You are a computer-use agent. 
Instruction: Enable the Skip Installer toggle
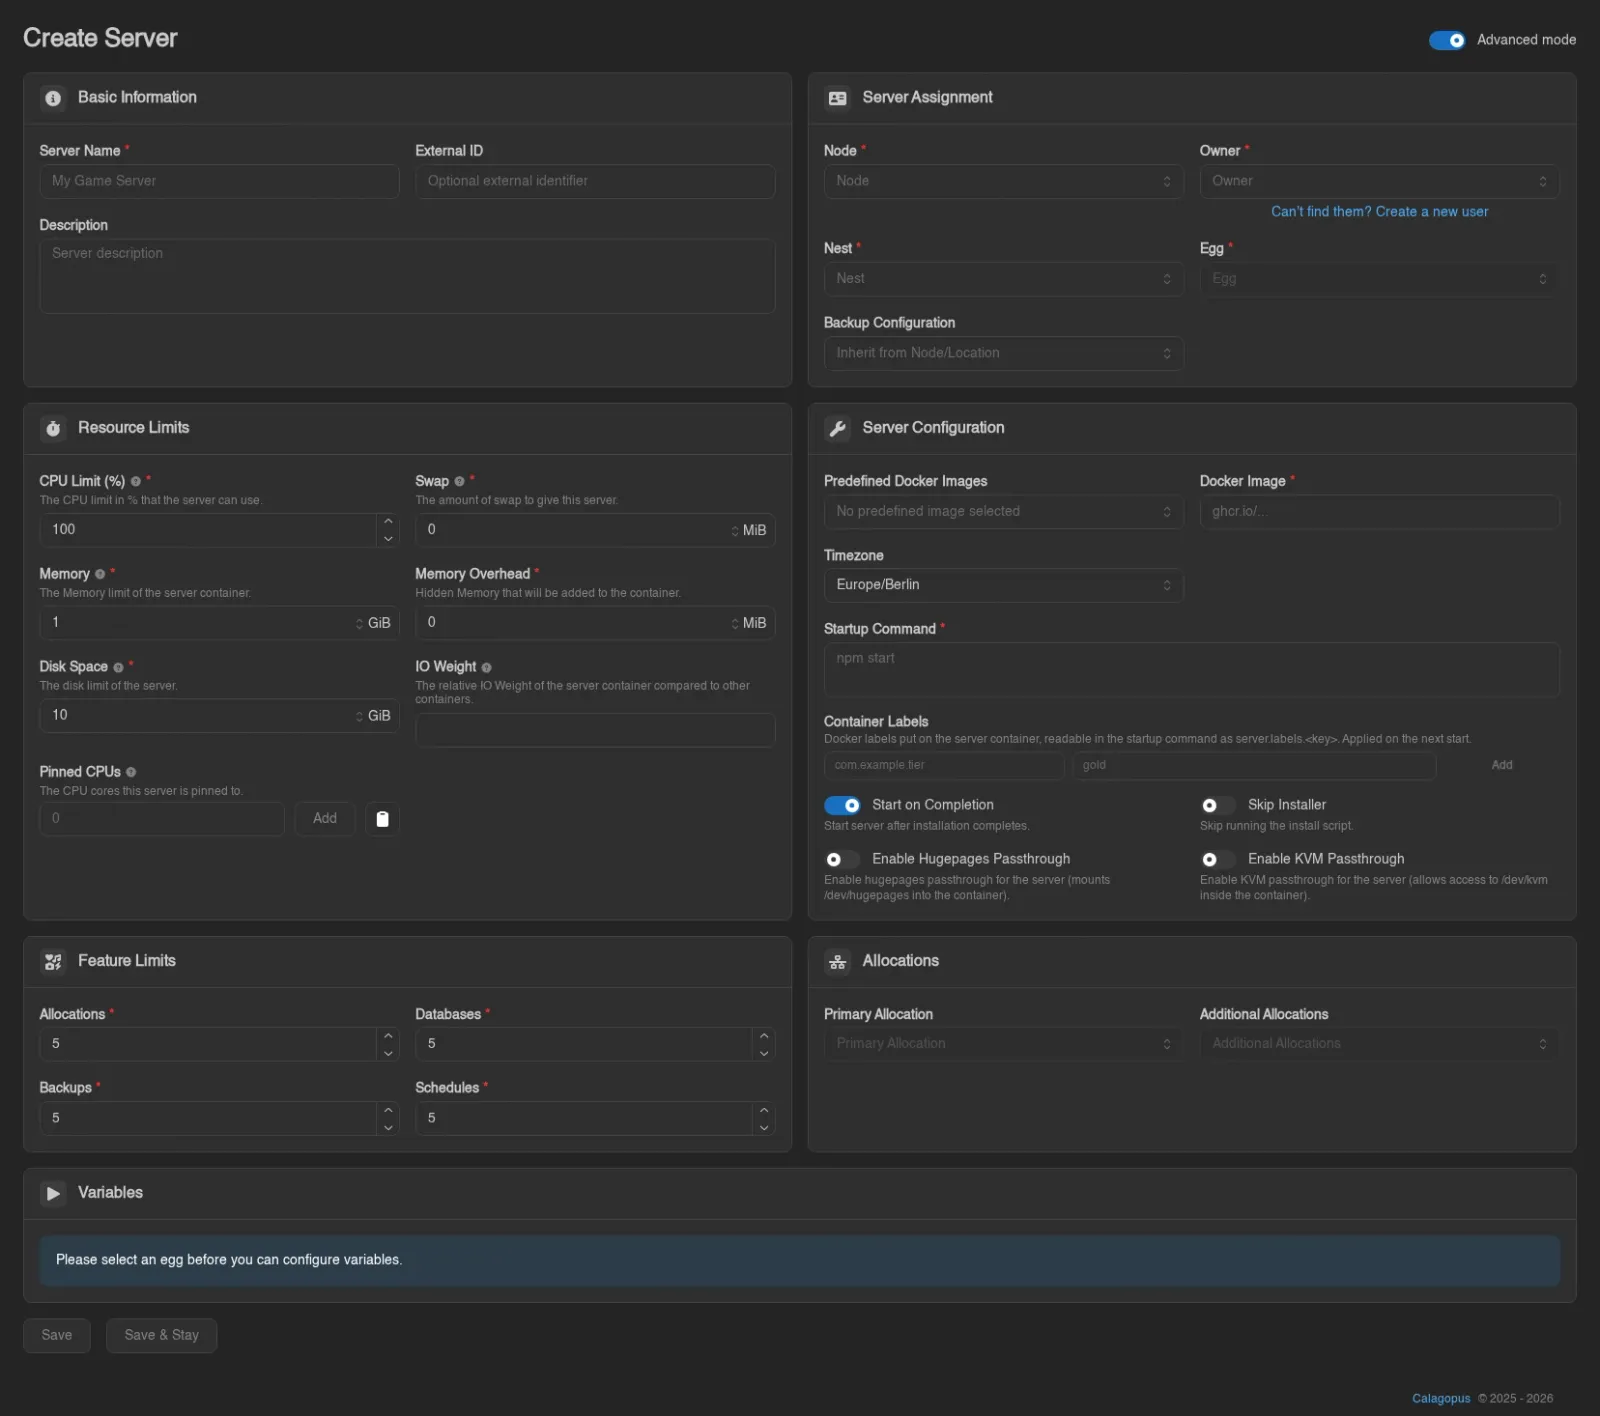coord(1218,805)
